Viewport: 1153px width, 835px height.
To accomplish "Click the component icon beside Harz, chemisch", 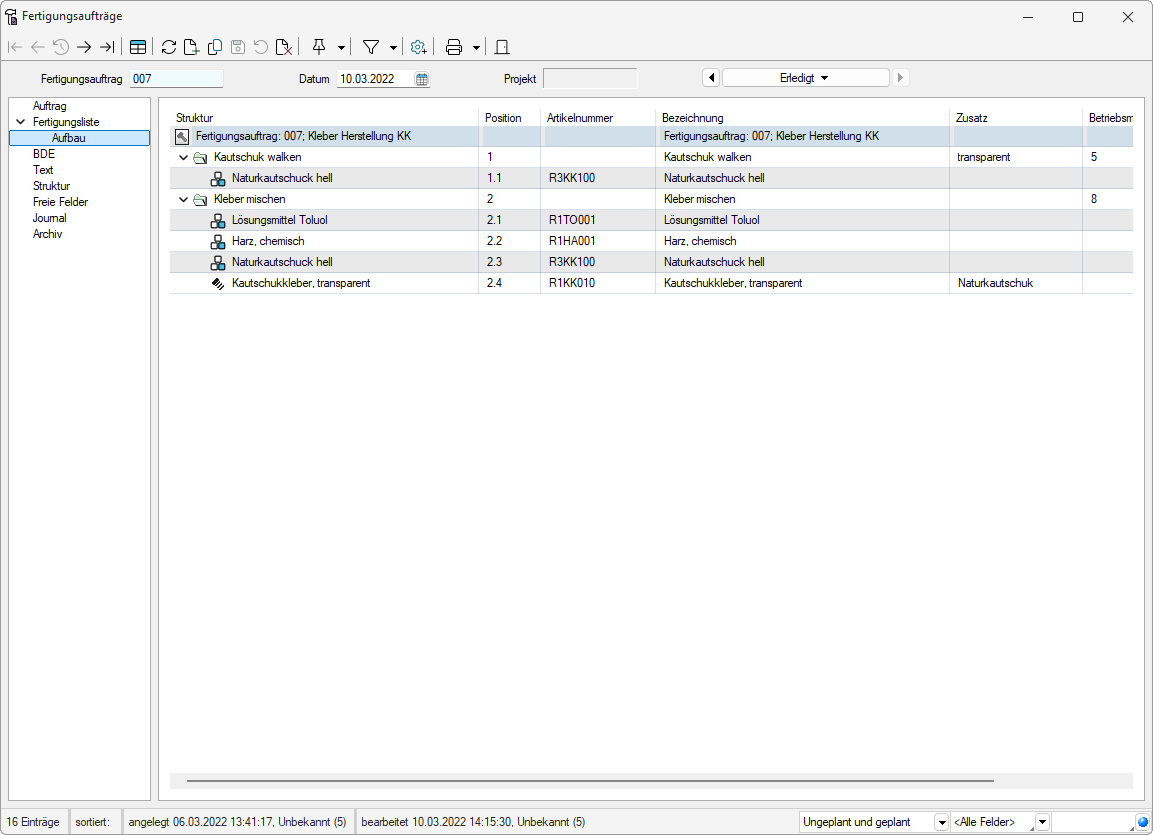I will click(x=218, y=241).
